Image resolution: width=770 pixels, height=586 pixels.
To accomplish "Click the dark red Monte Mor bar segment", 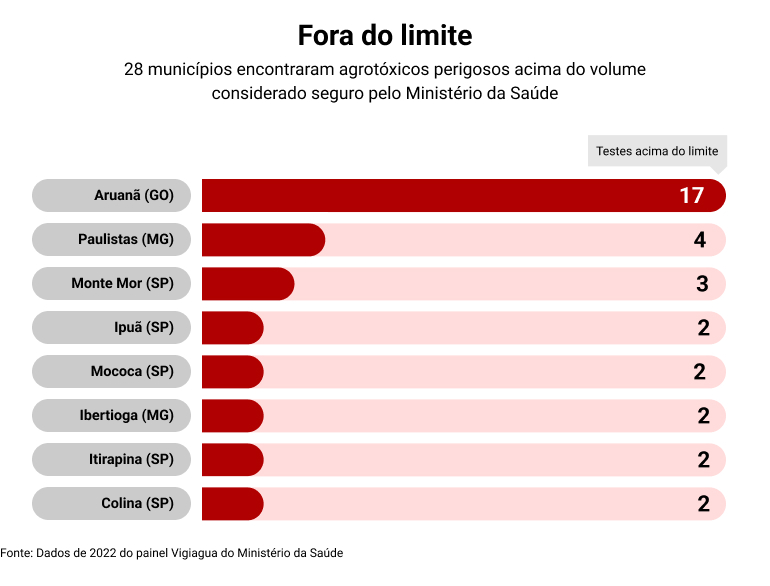I will [247, 284].
